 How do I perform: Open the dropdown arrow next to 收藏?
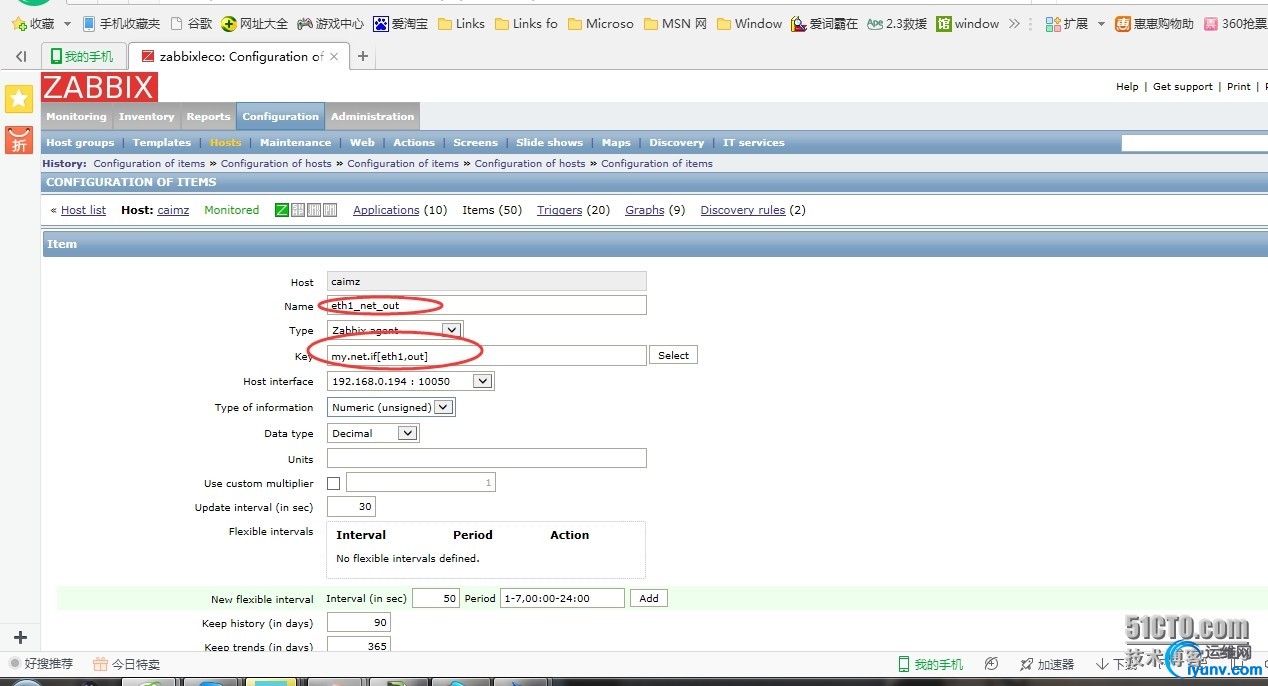click(68, 23)
